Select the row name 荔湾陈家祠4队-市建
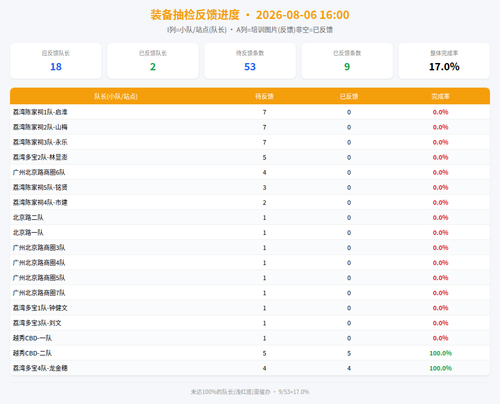This screenshot has width=500, height=404. 40,202
